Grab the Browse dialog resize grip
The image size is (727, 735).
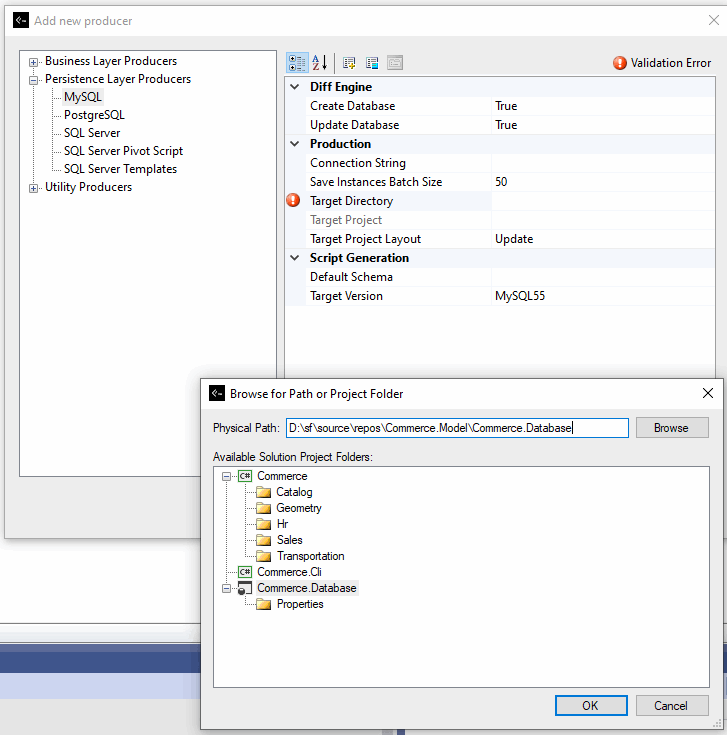[717, 724]
